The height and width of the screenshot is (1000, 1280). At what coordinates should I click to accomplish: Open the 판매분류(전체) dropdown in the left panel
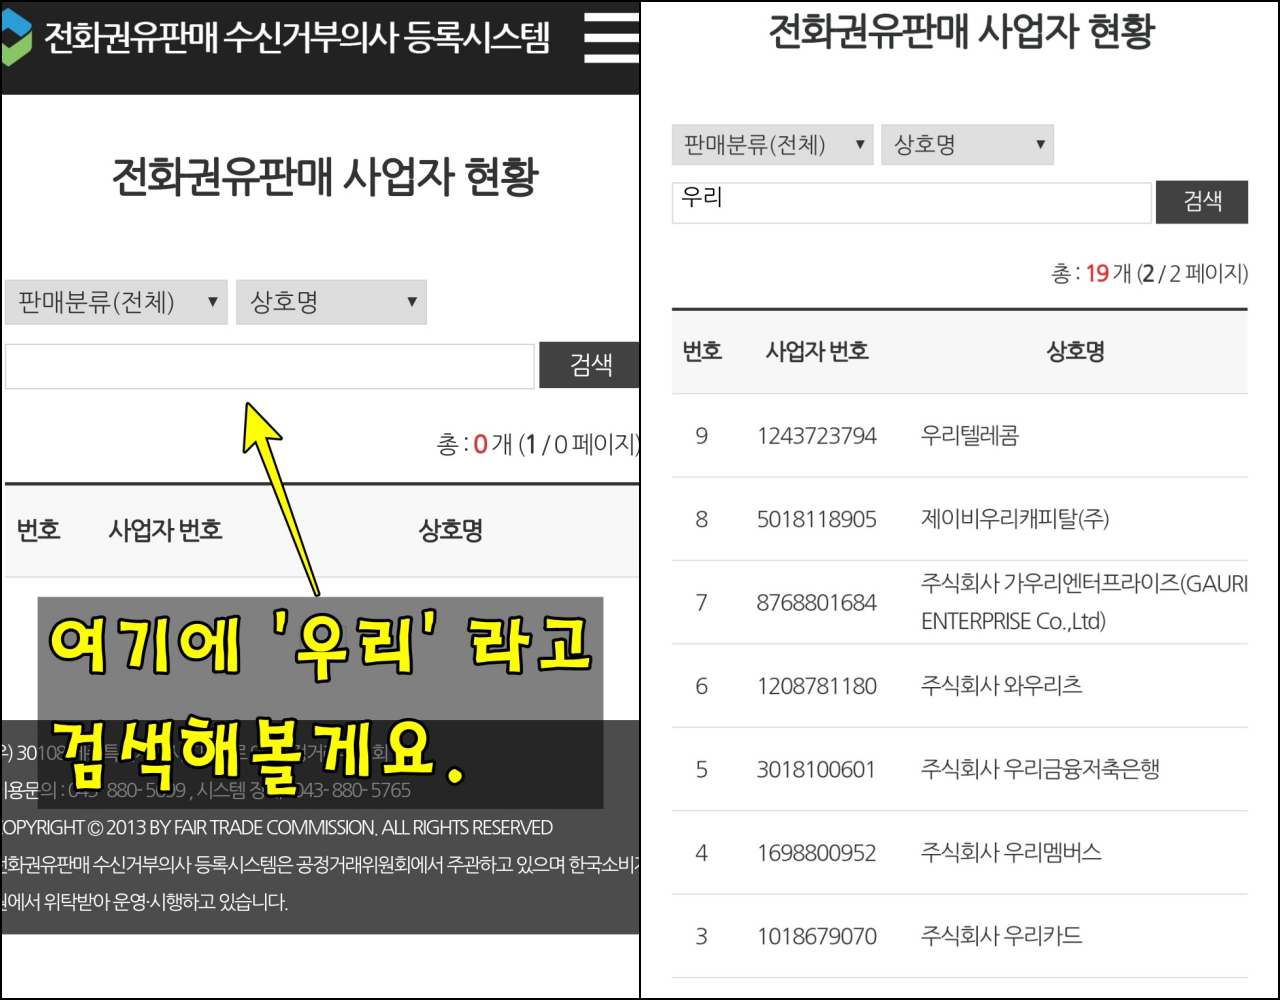pos(116,302)
